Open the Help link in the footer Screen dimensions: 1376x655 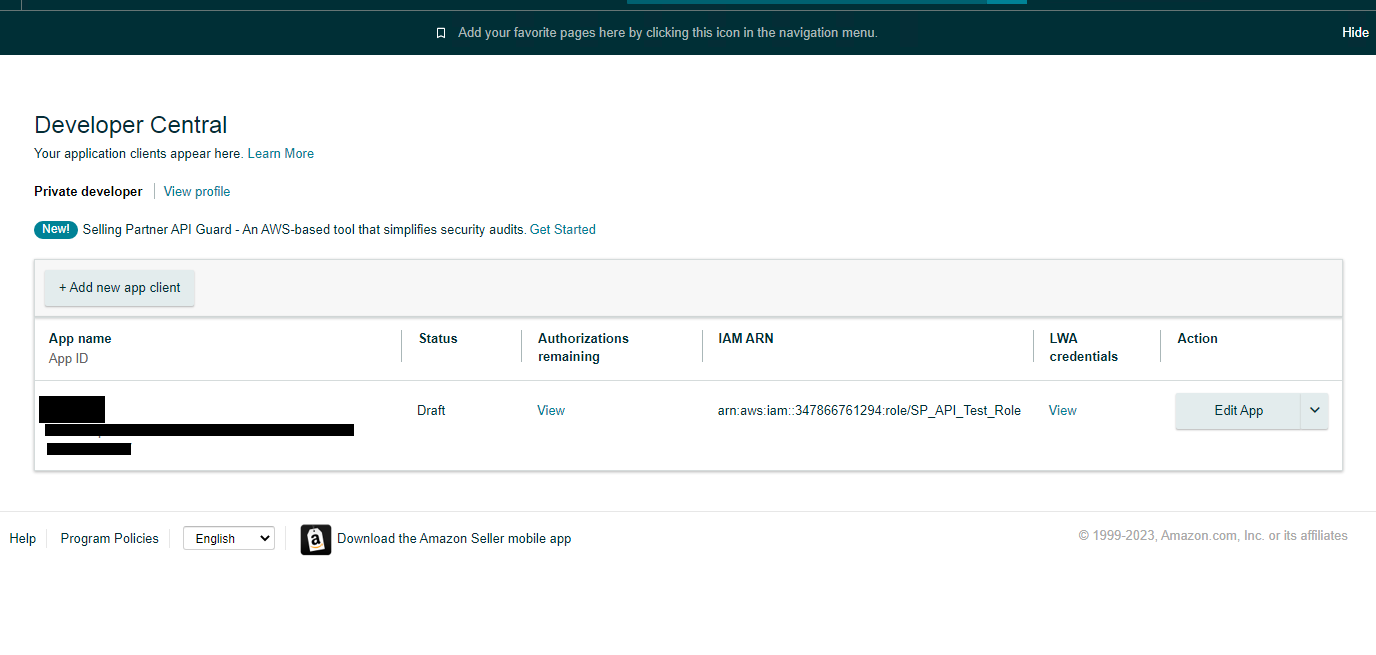[23, 539]
